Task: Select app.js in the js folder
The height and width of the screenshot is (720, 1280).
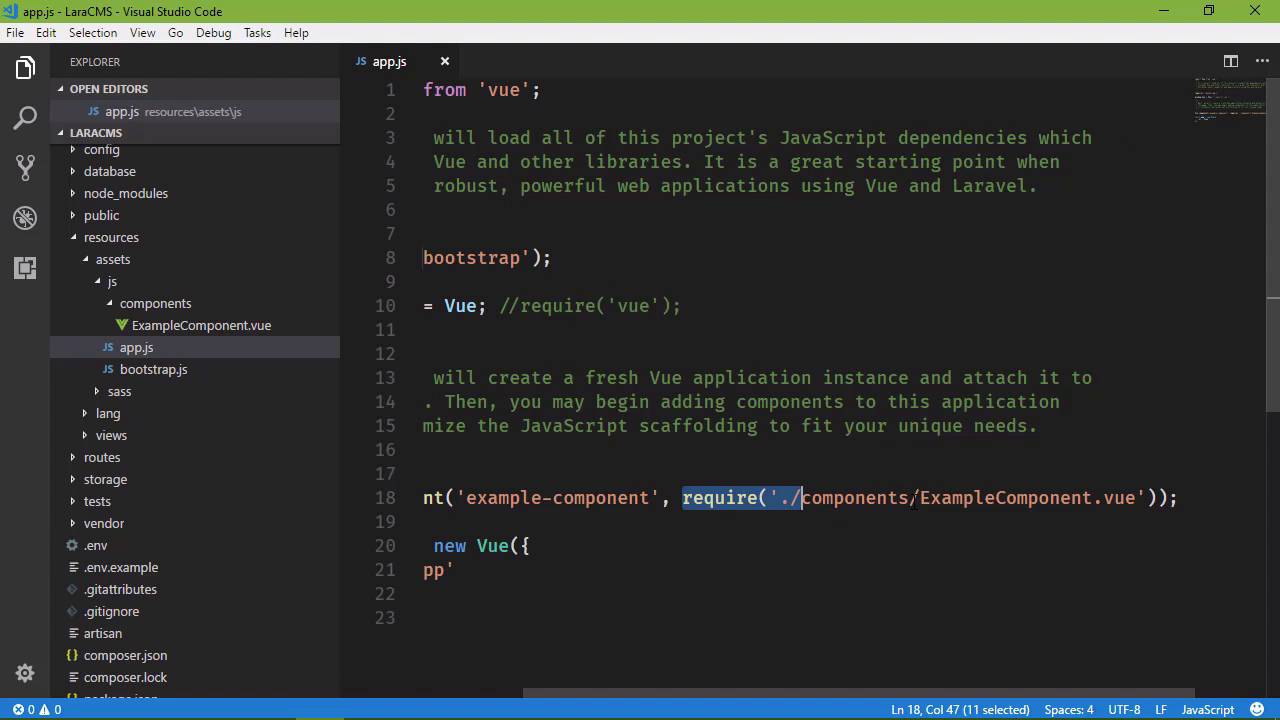Action: pos(195,347)
